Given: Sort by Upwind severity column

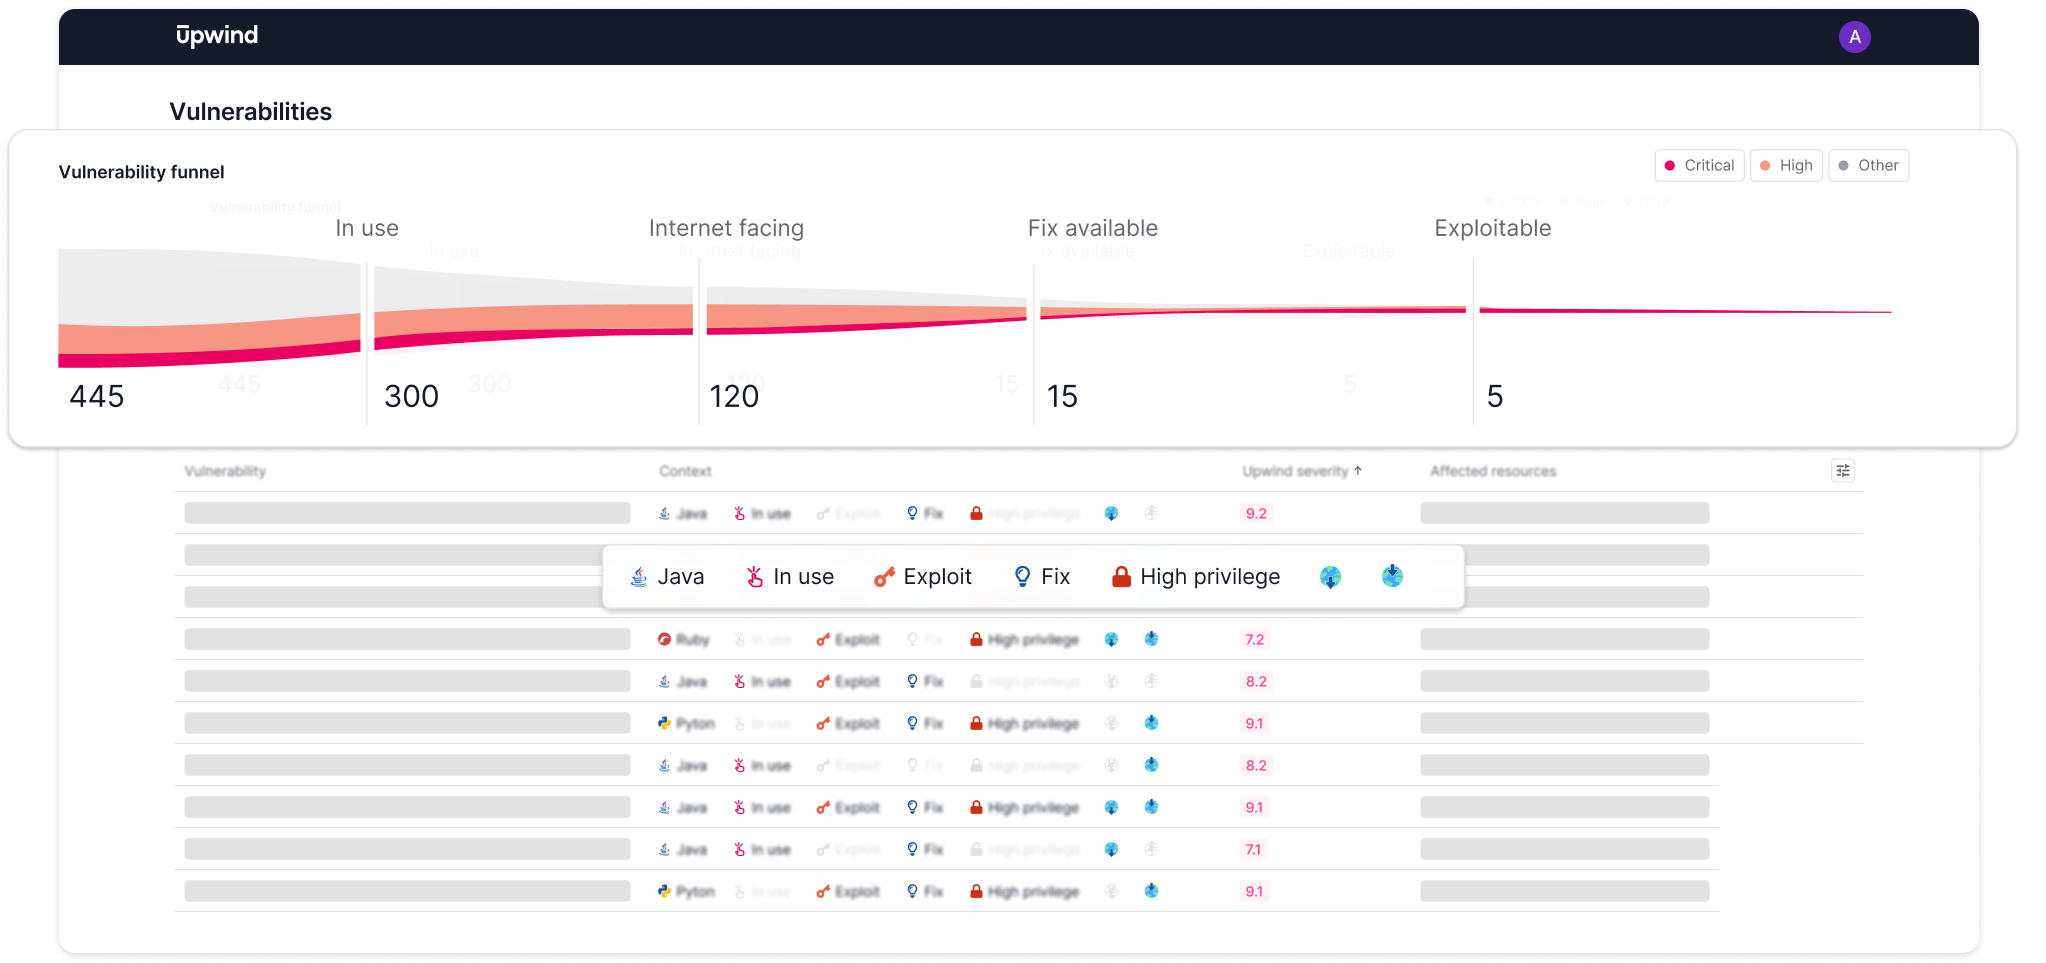Looking at the screenshot, I should 1300,471.
